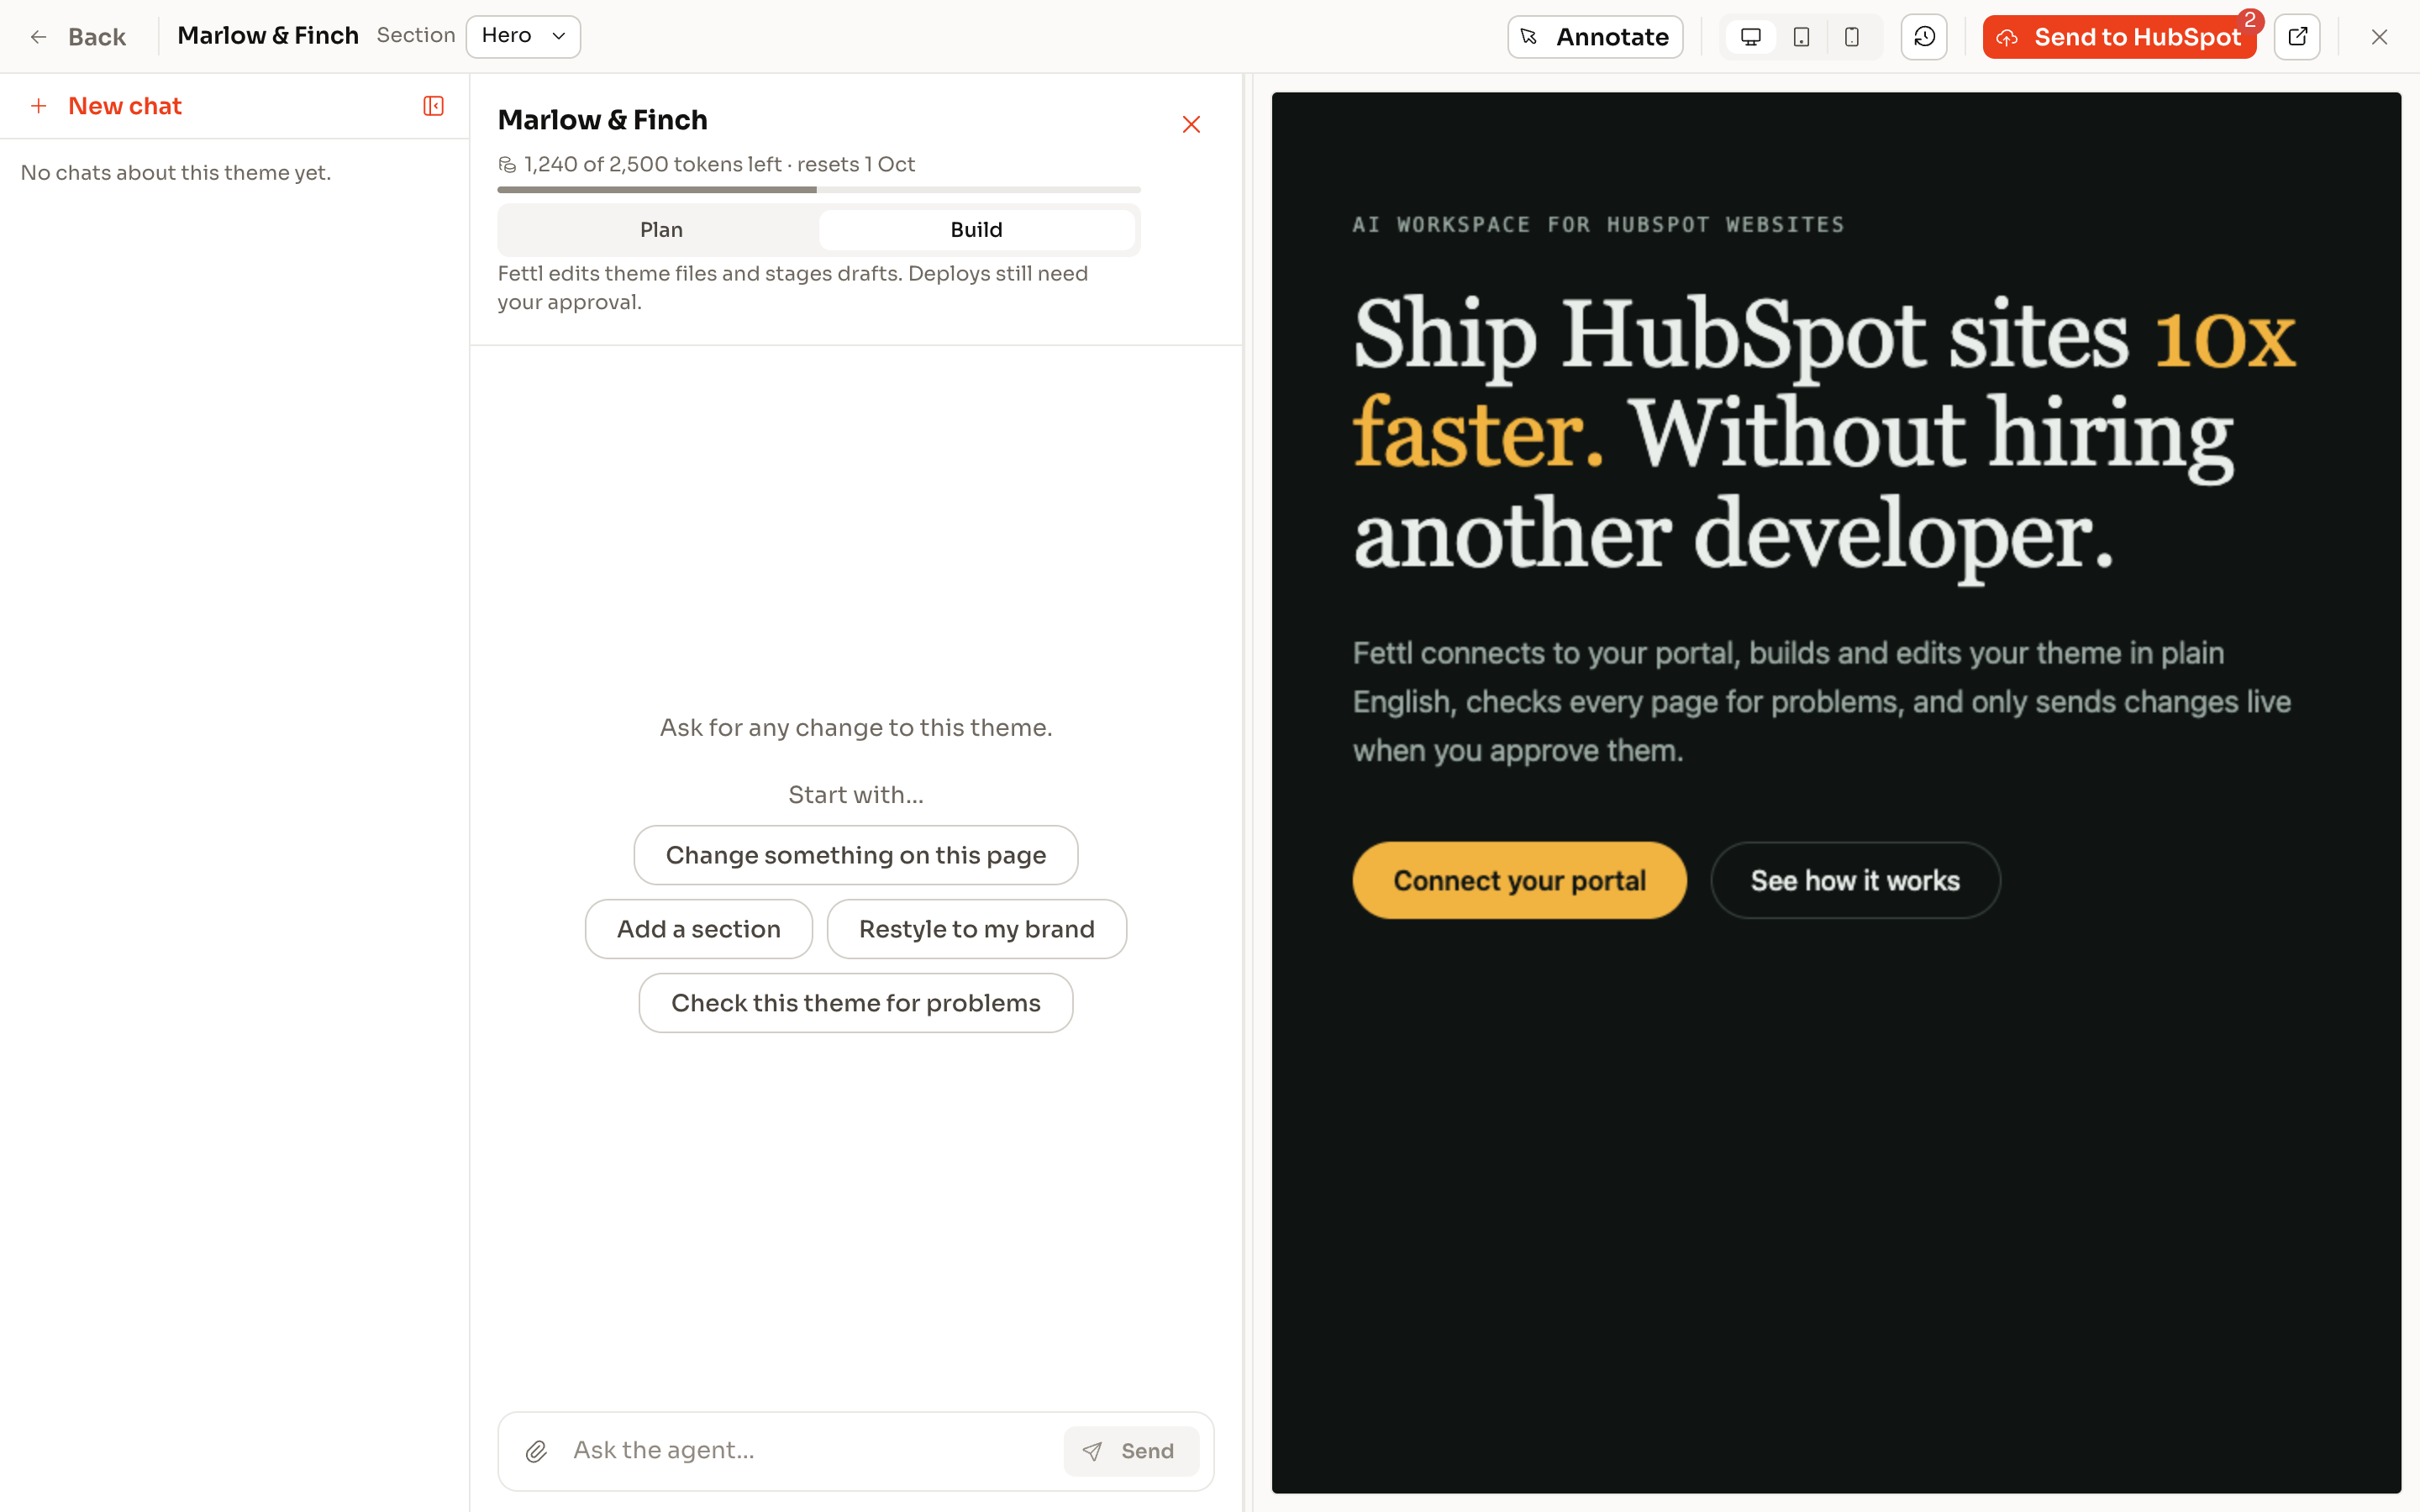2420x1512 pixels.
Task: Switch to mobile preview icon
Action: click(1852, 37)
